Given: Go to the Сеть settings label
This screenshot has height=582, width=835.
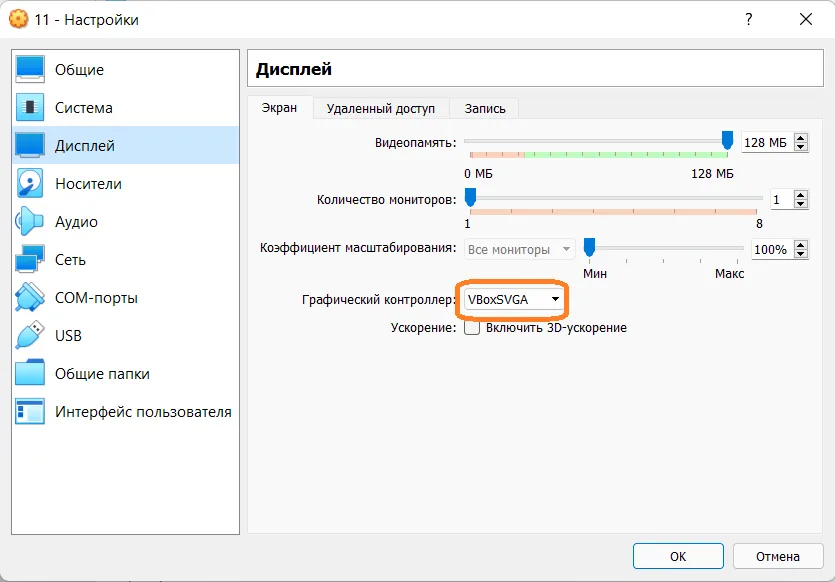Looking at the screenshot, I should point(70,260).
